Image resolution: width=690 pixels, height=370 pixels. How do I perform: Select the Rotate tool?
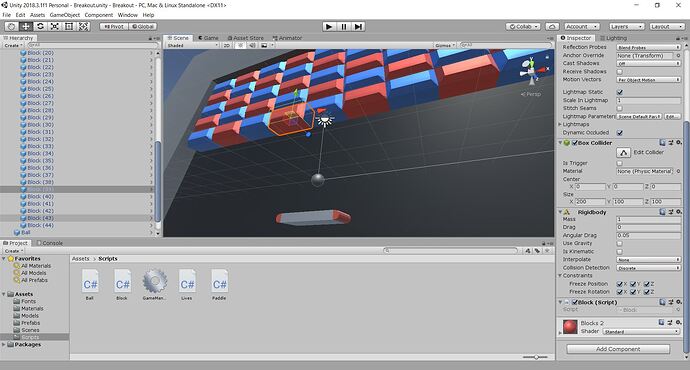[40, 26]
